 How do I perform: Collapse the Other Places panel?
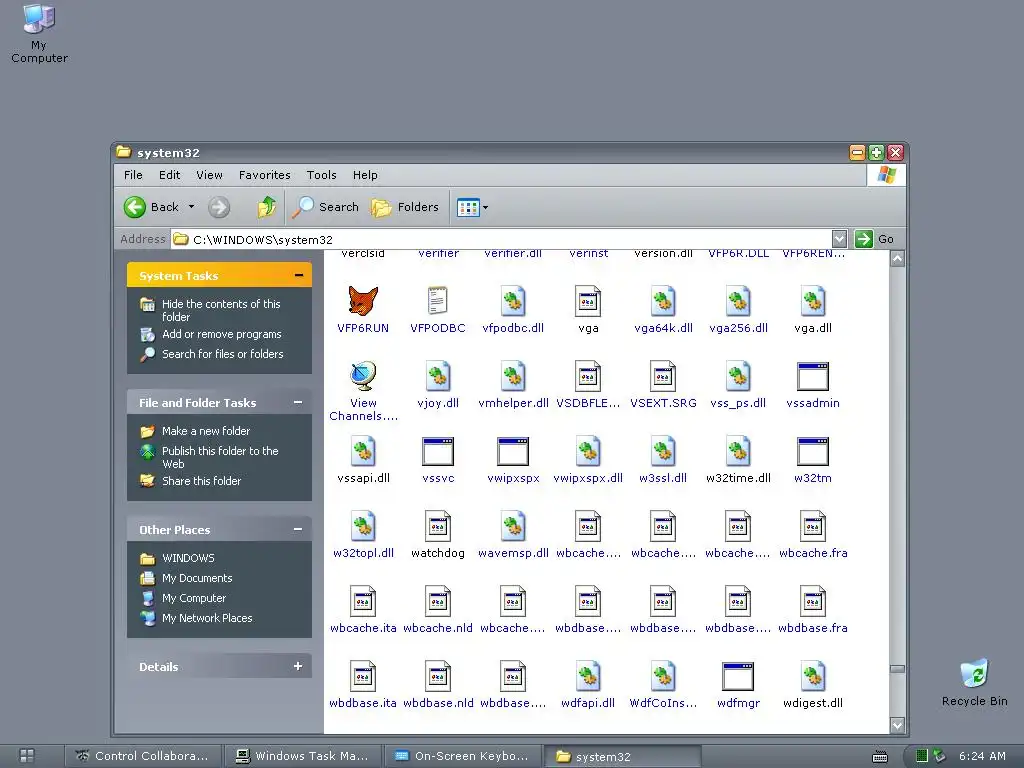298,529
